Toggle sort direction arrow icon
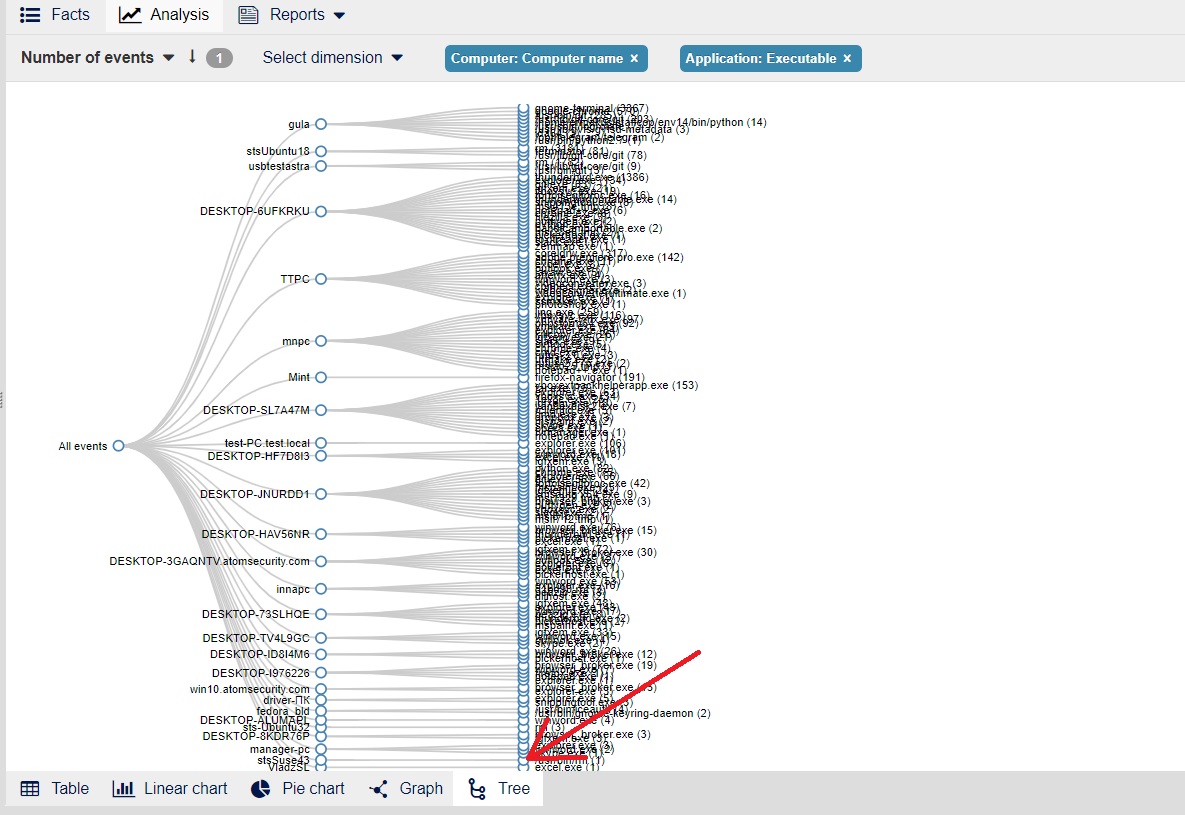This screenshot has width=1185, height=815. click(x=192, y=57)
